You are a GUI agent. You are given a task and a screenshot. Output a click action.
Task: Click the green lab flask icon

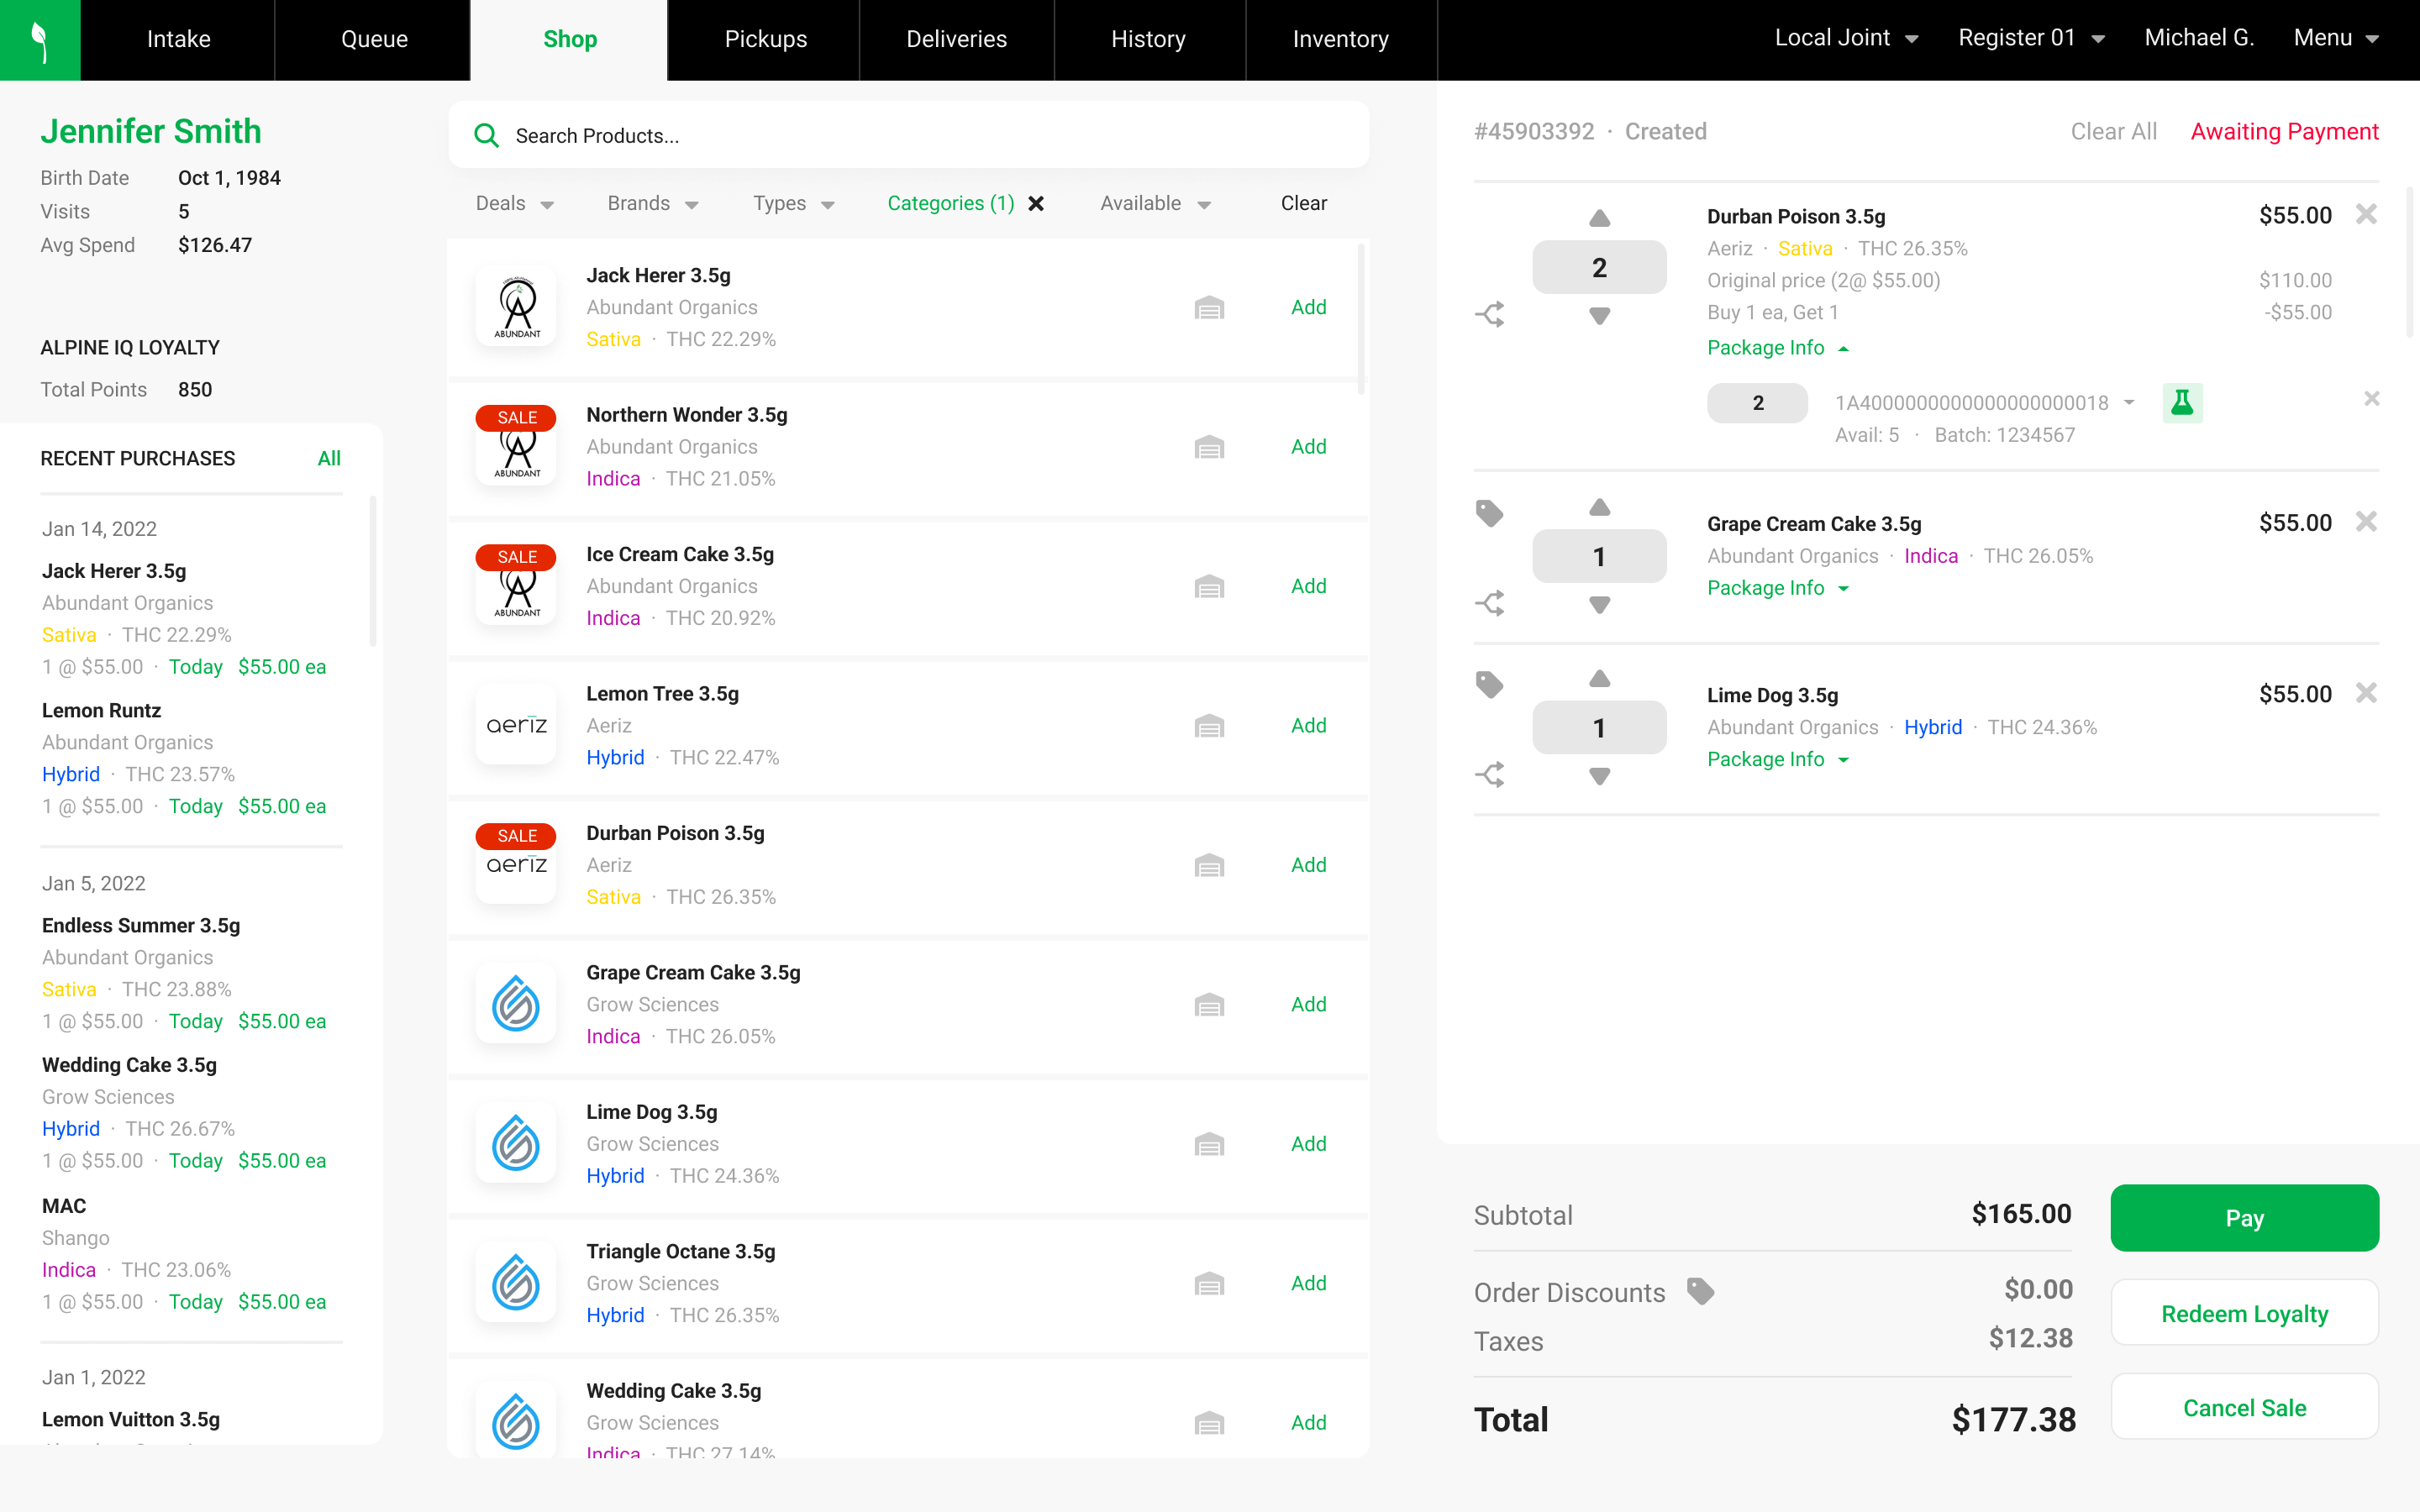(x=2181, y=403)
